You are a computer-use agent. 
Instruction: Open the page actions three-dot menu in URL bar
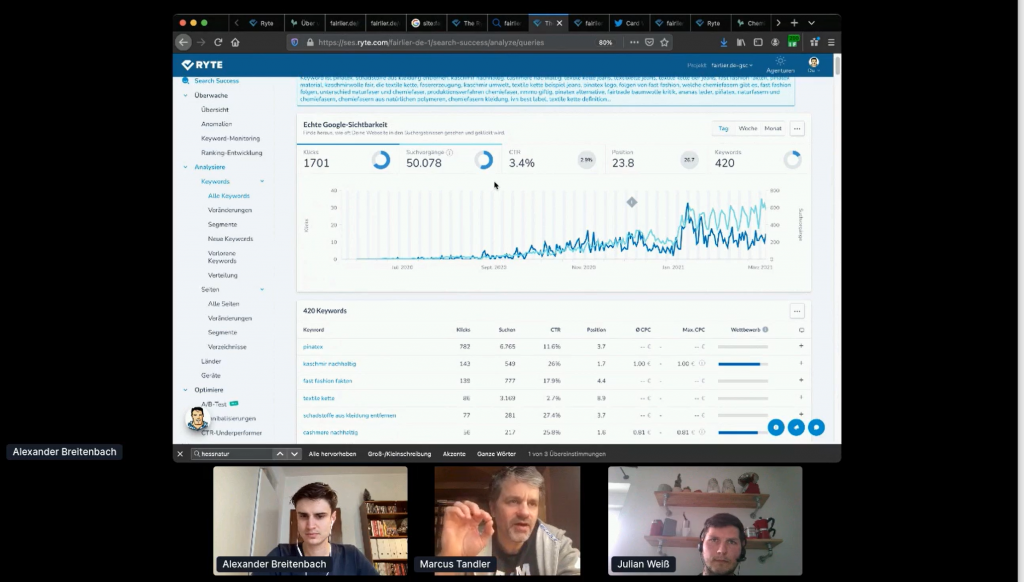(634, 42)
